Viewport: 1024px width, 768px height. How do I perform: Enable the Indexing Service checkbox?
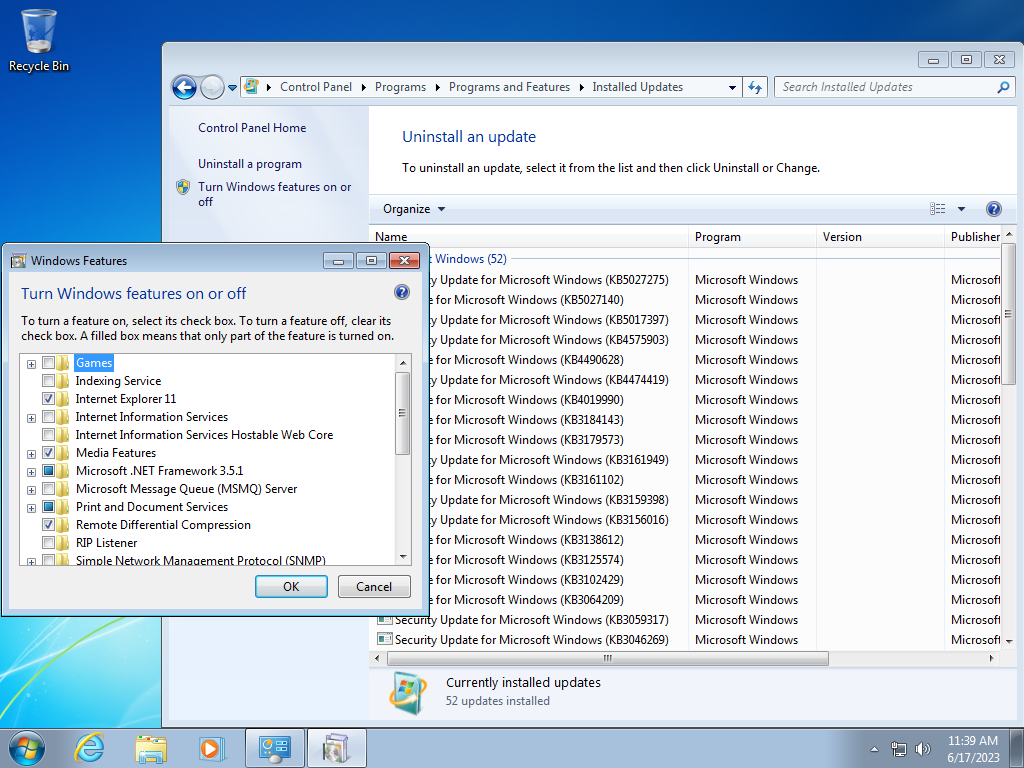(x=48, y=381)
